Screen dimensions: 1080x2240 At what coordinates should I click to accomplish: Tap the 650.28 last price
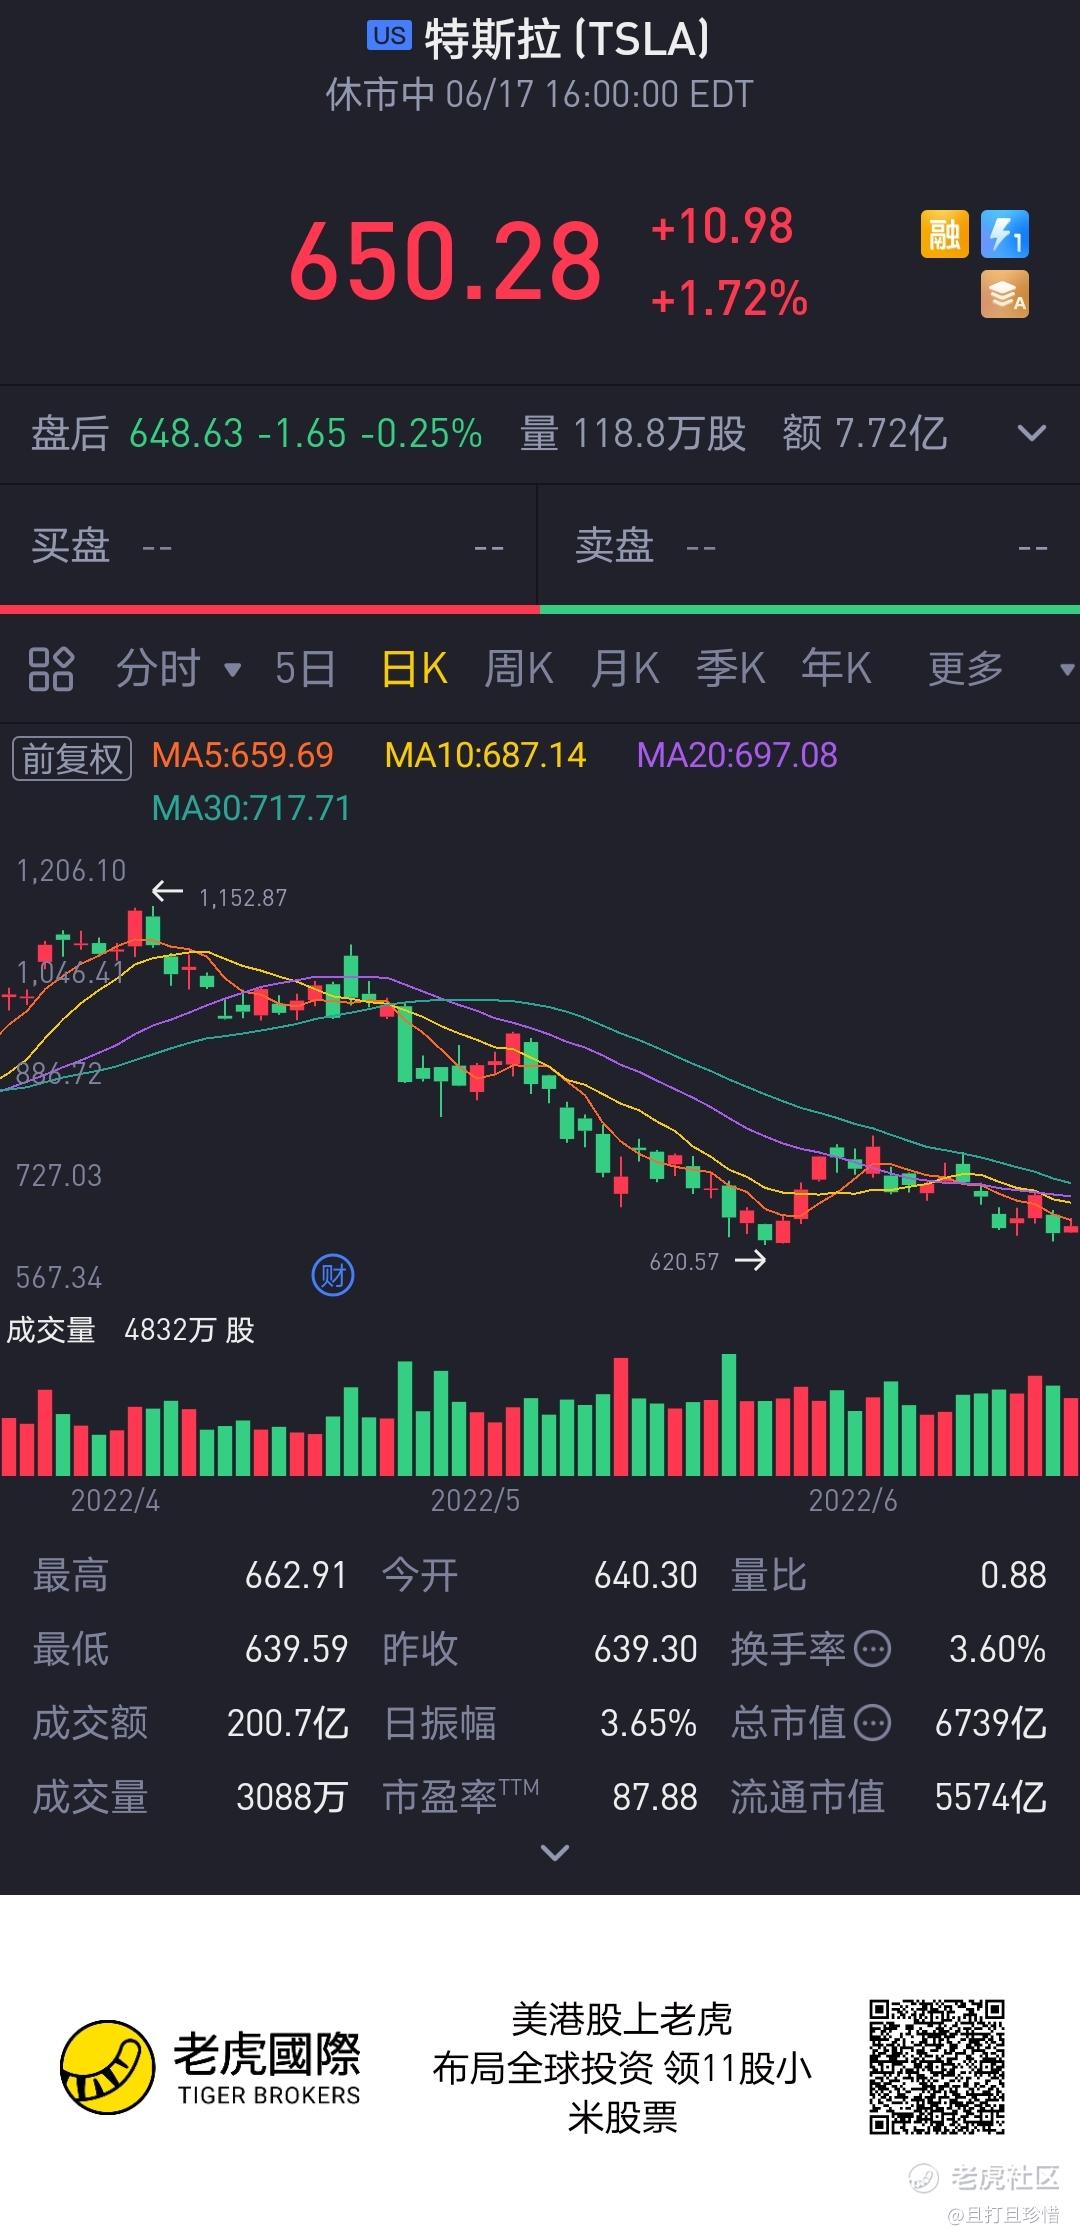pyautogui.click(x=446, y=262)
